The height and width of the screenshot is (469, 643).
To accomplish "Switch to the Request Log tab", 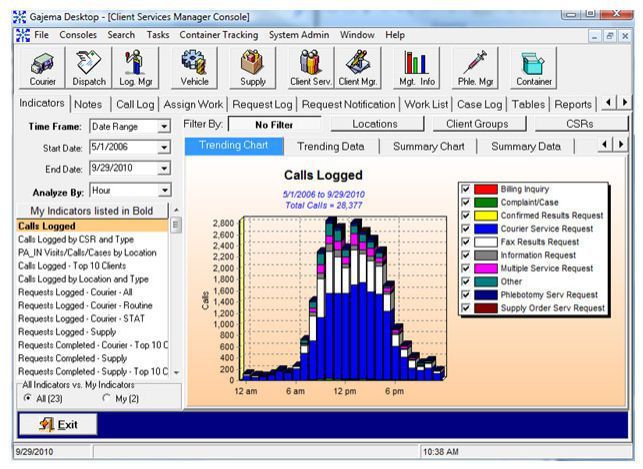I will (x=262, y=105).
